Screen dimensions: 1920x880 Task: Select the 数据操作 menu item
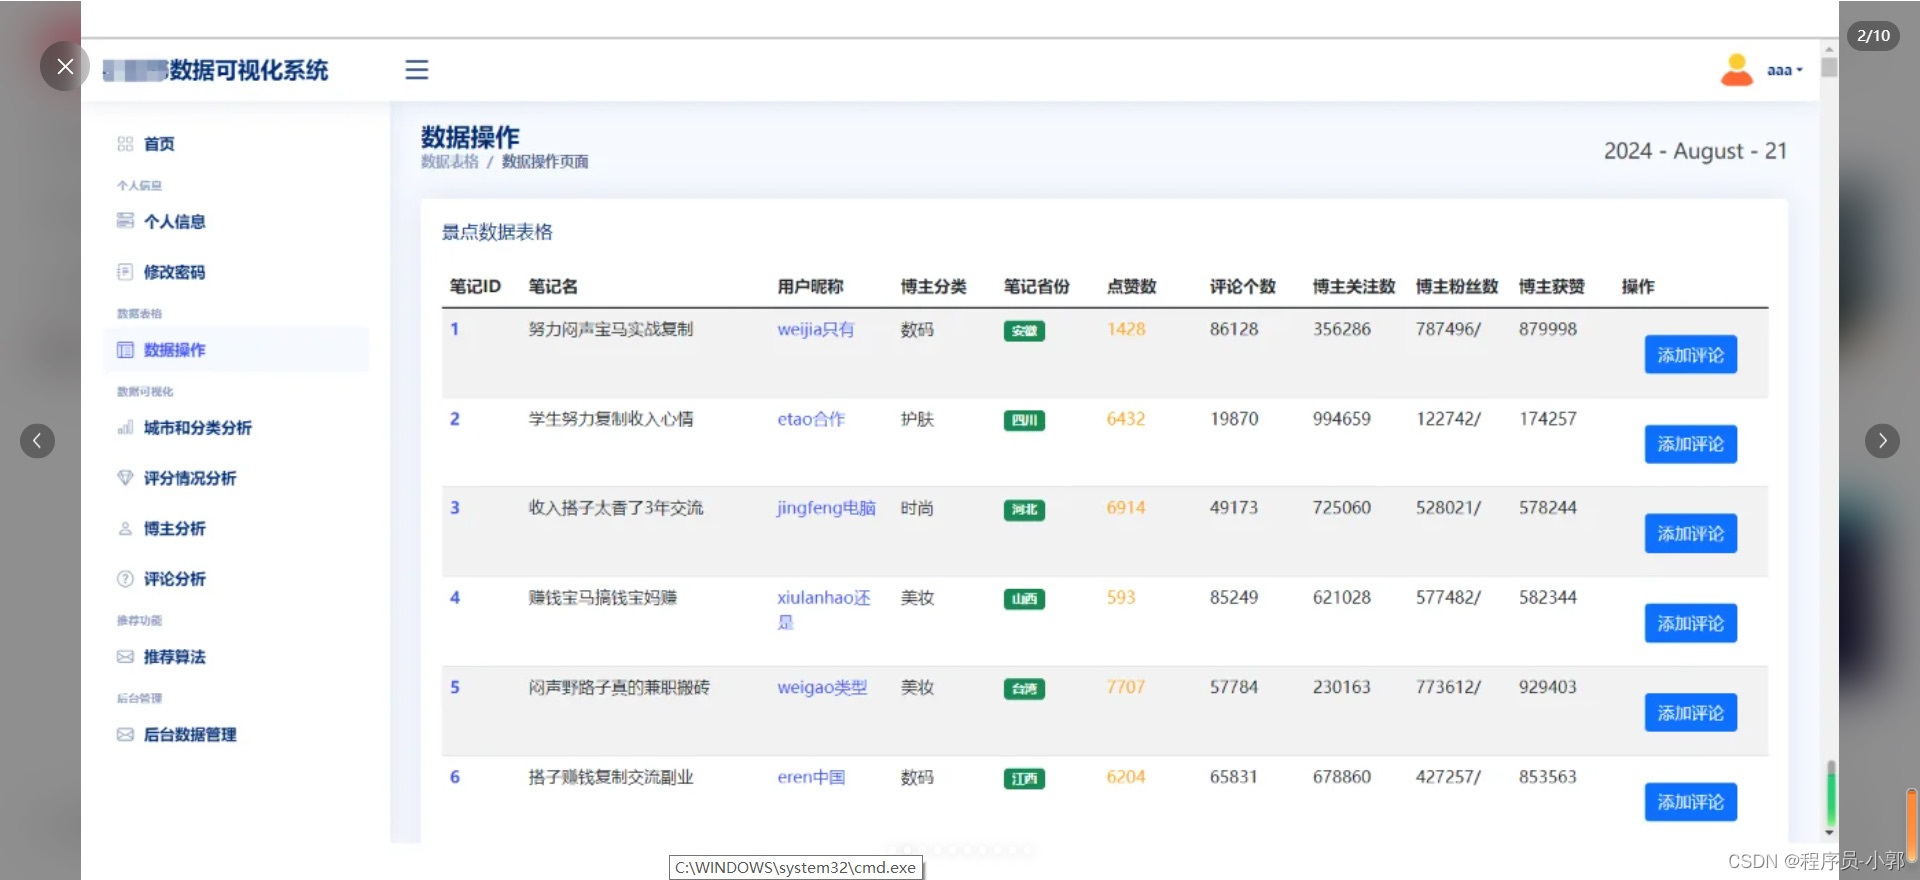[236, 350]
